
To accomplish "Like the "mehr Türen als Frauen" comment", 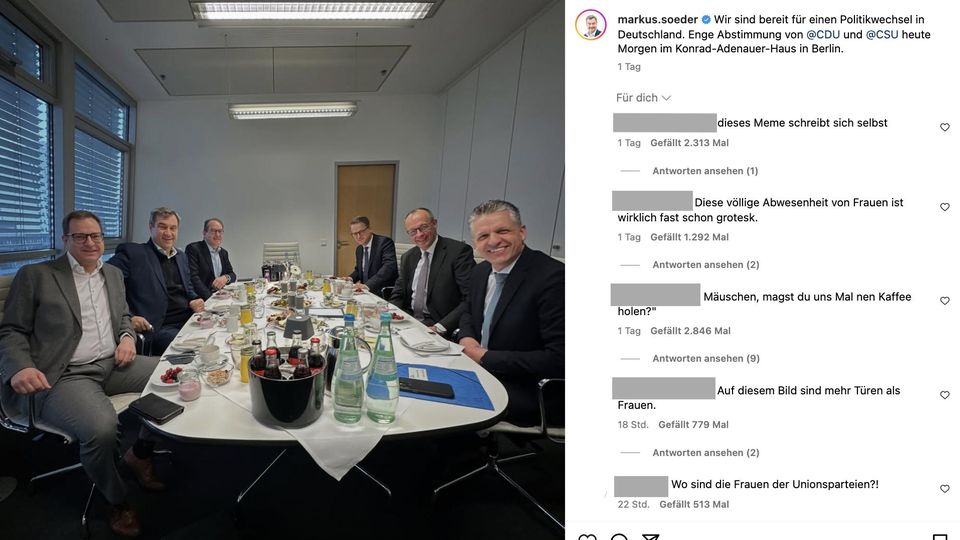I will tap(945, 395).
